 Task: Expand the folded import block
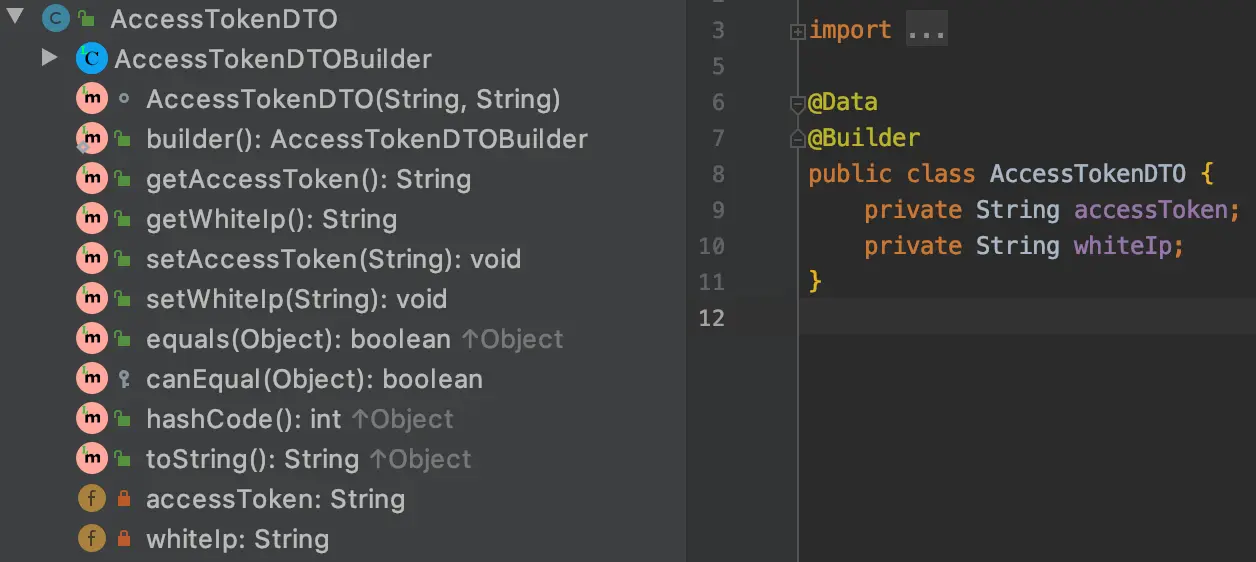point(797,31)
